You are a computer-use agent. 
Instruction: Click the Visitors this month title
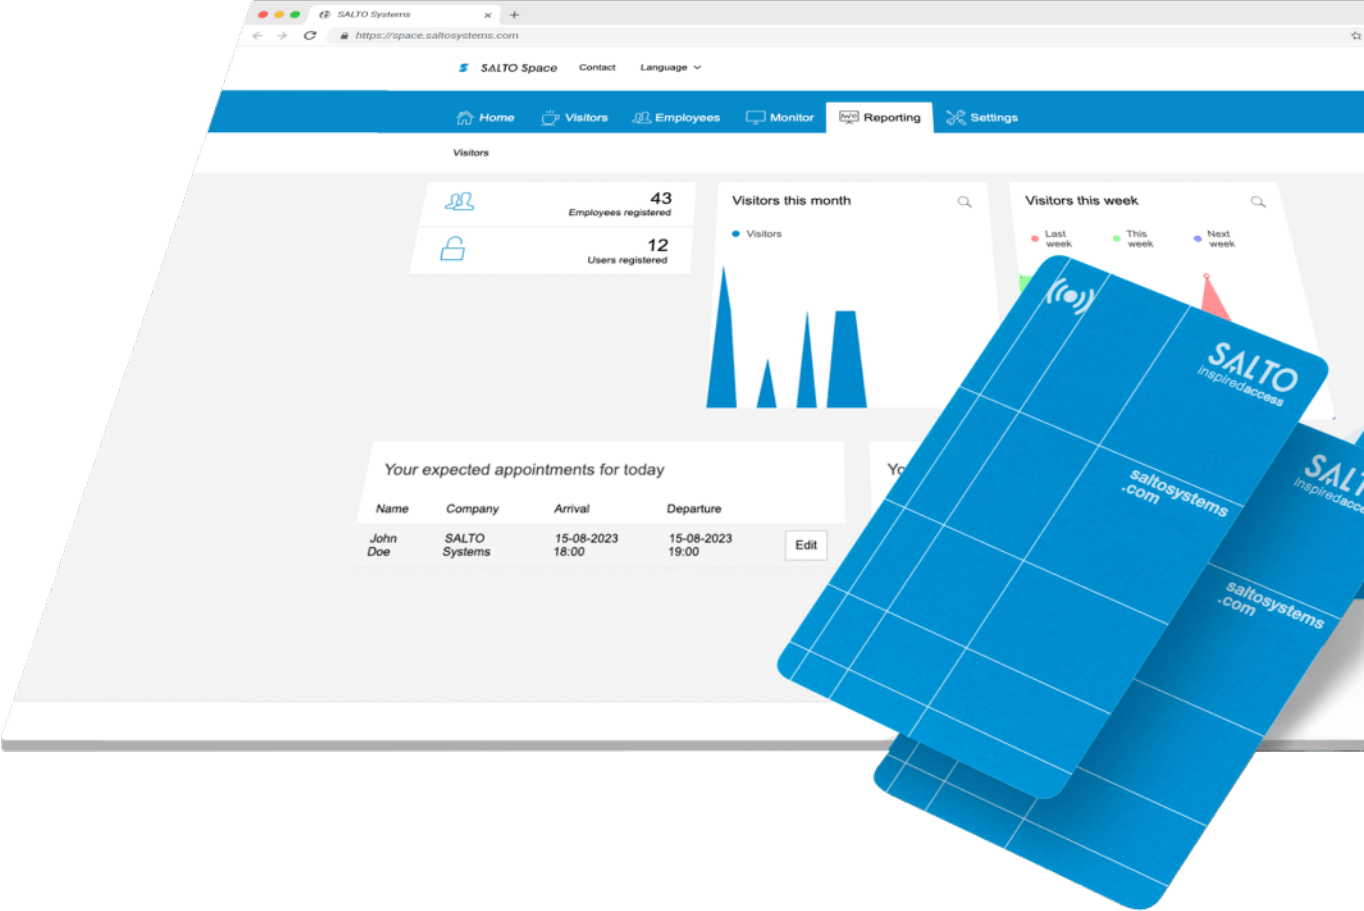click(x=791, y=201)
